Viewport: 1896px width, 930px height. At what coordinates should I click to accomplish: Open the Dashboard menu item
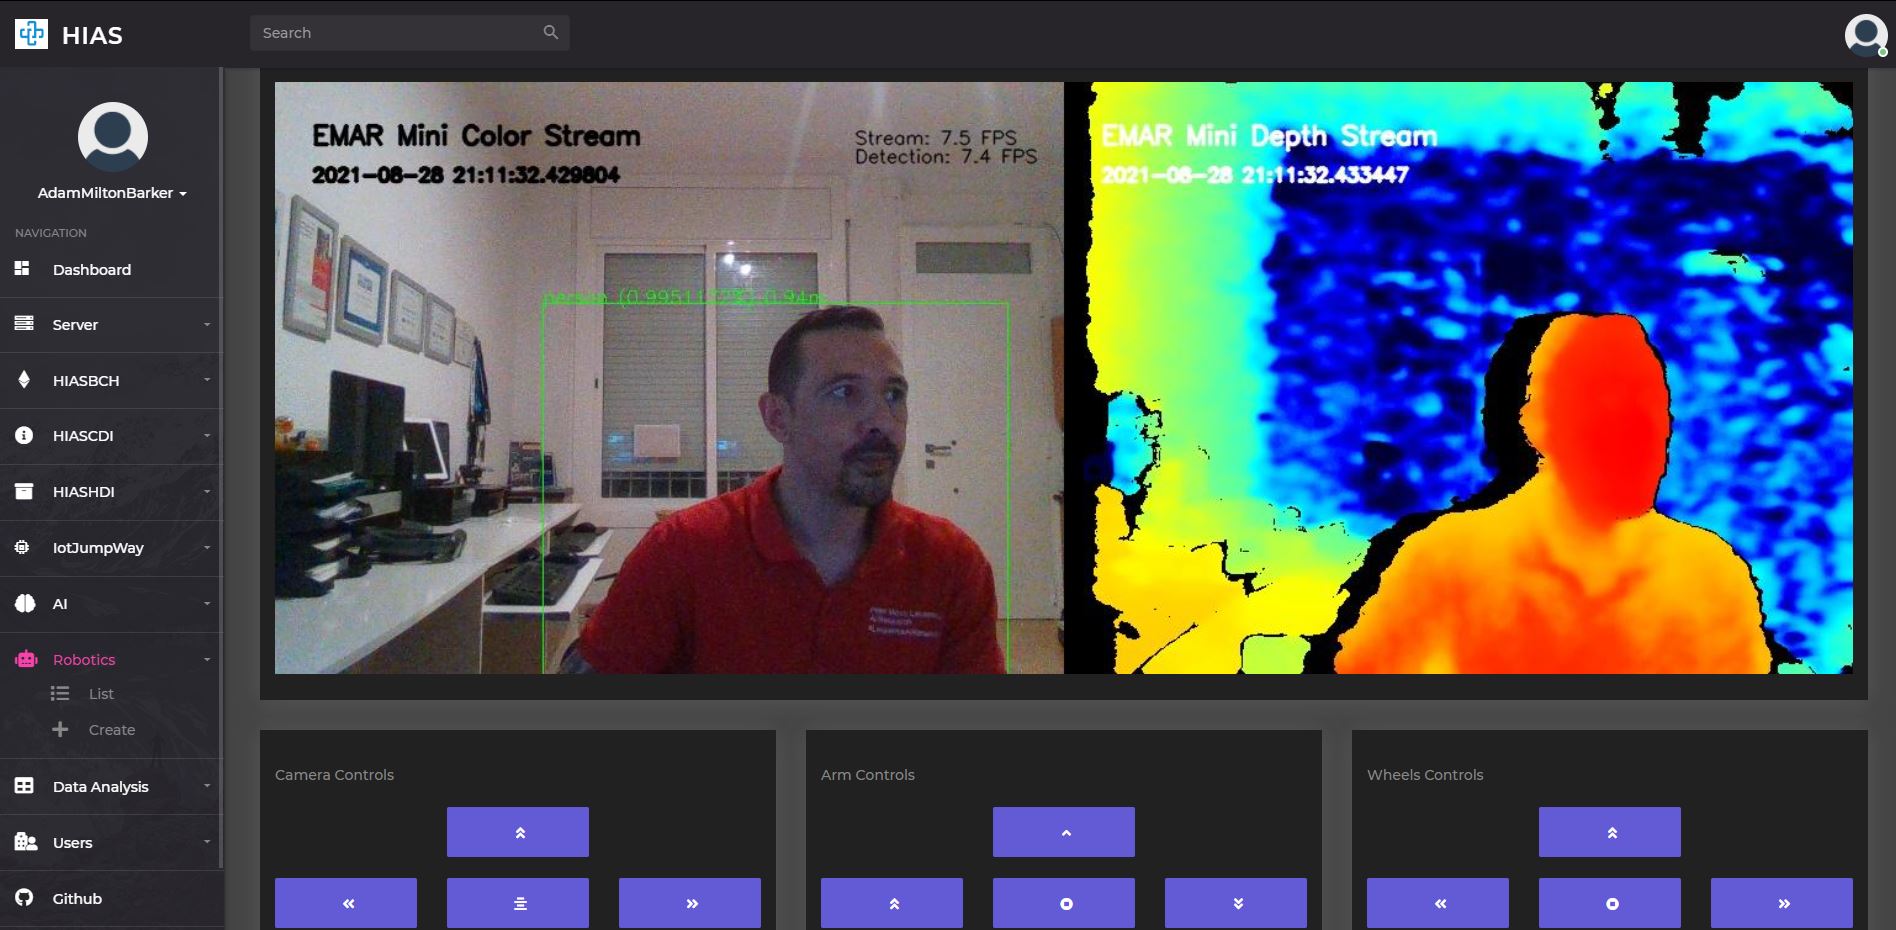click(x=110, y=269)
